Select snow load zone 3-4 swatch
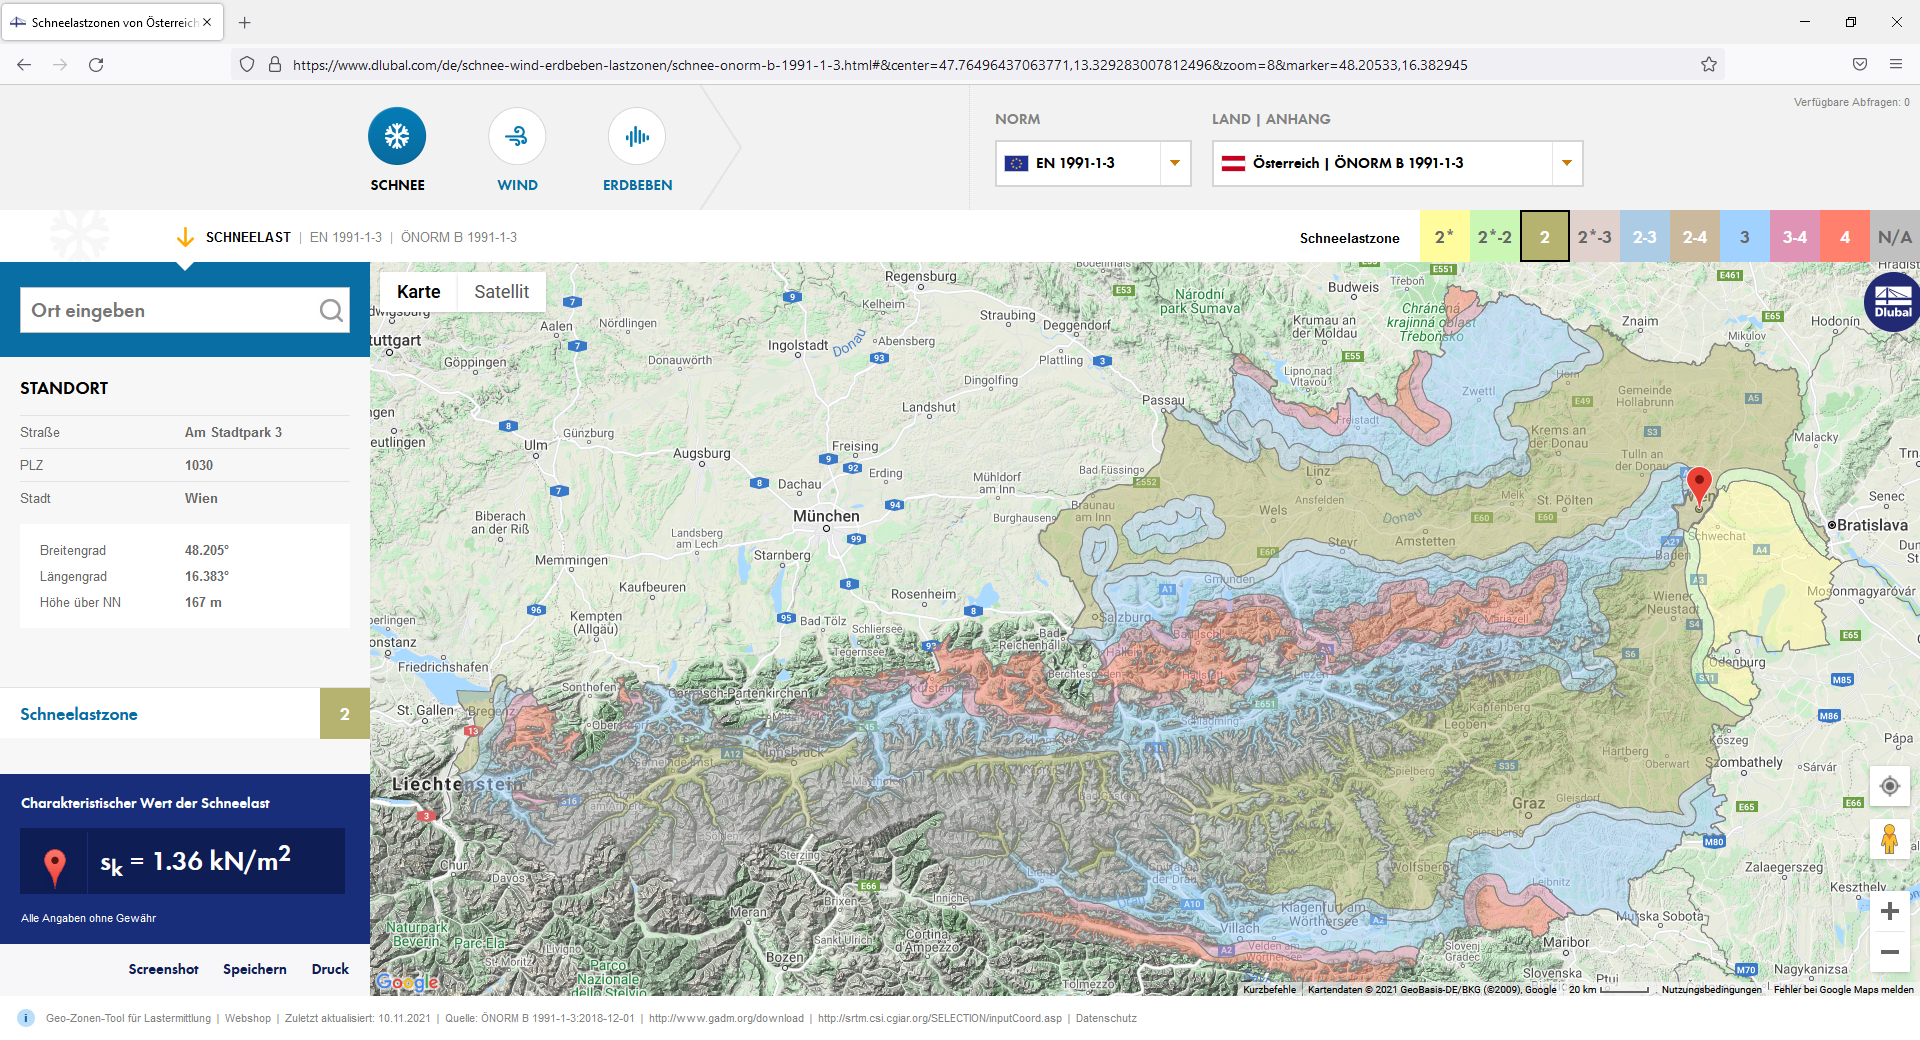1920x1040 pixels. pyautogui.click(x=1794, y=237)
